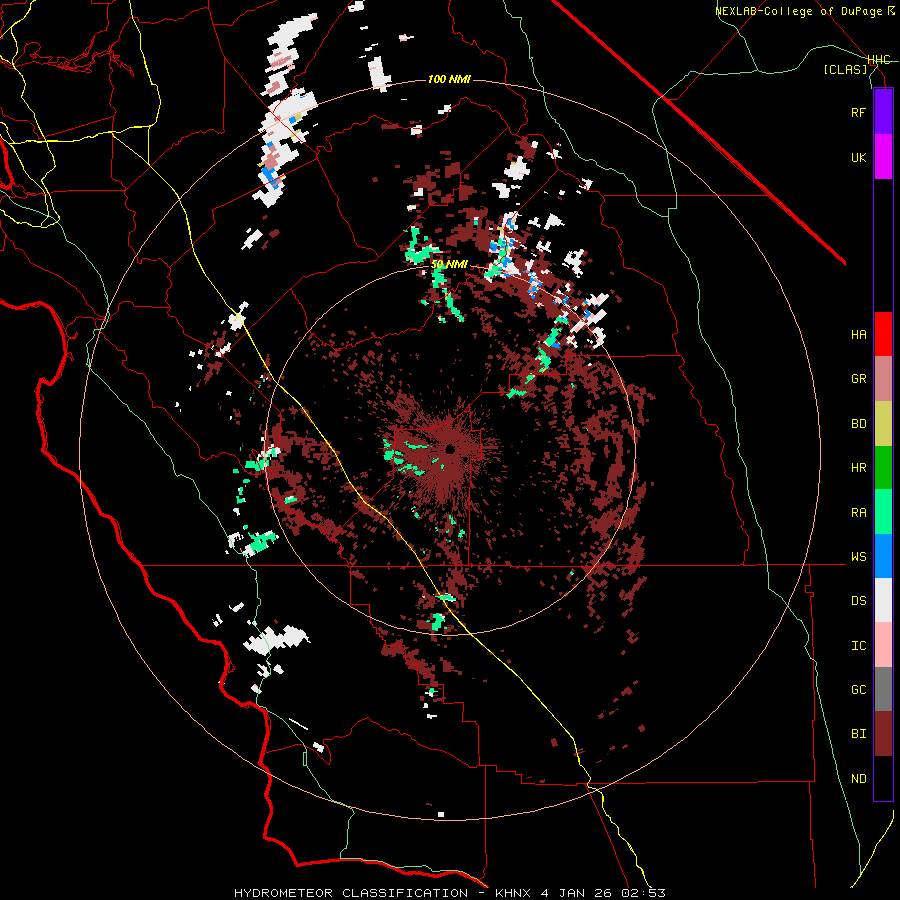The width and height of the screenshot is (900, 900).
Task: Click the BI brown legend swatch
Action: click(883, 734)
